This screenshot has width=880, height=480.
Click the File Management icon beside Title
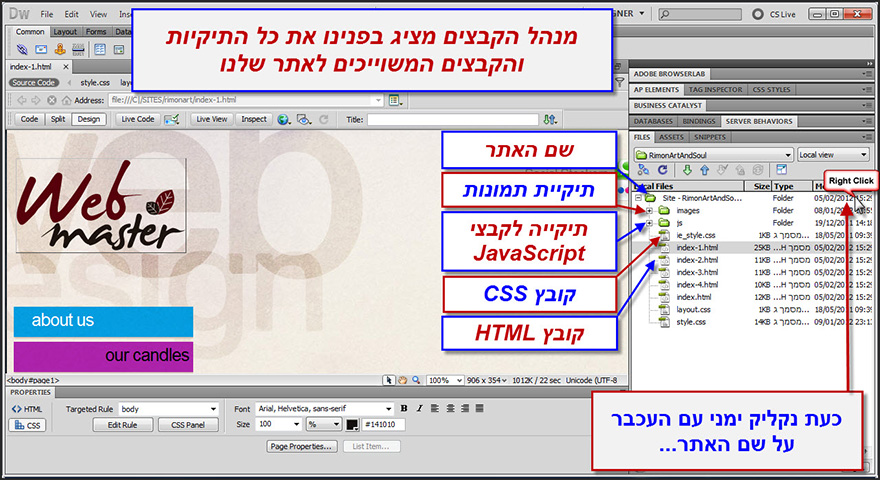tap(550, 119)
